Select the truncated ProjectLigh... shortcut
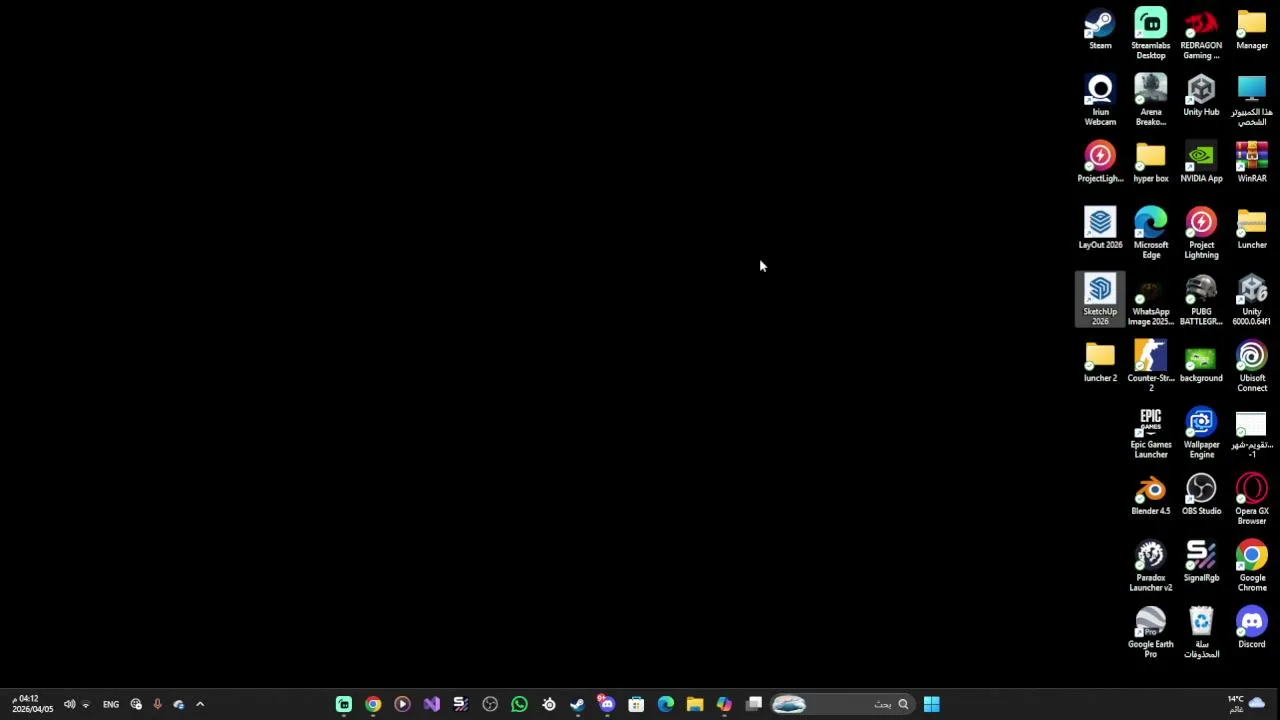 1100,163
